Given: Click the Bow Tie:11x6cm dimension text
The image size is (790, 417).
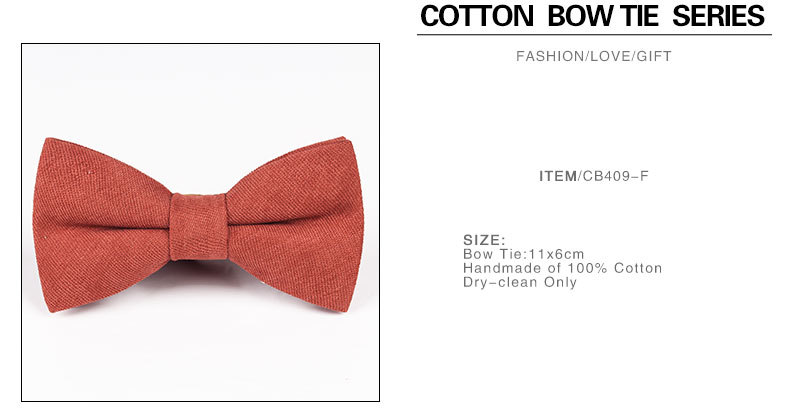Looking at the screenshot, I should tap(523, 254).
